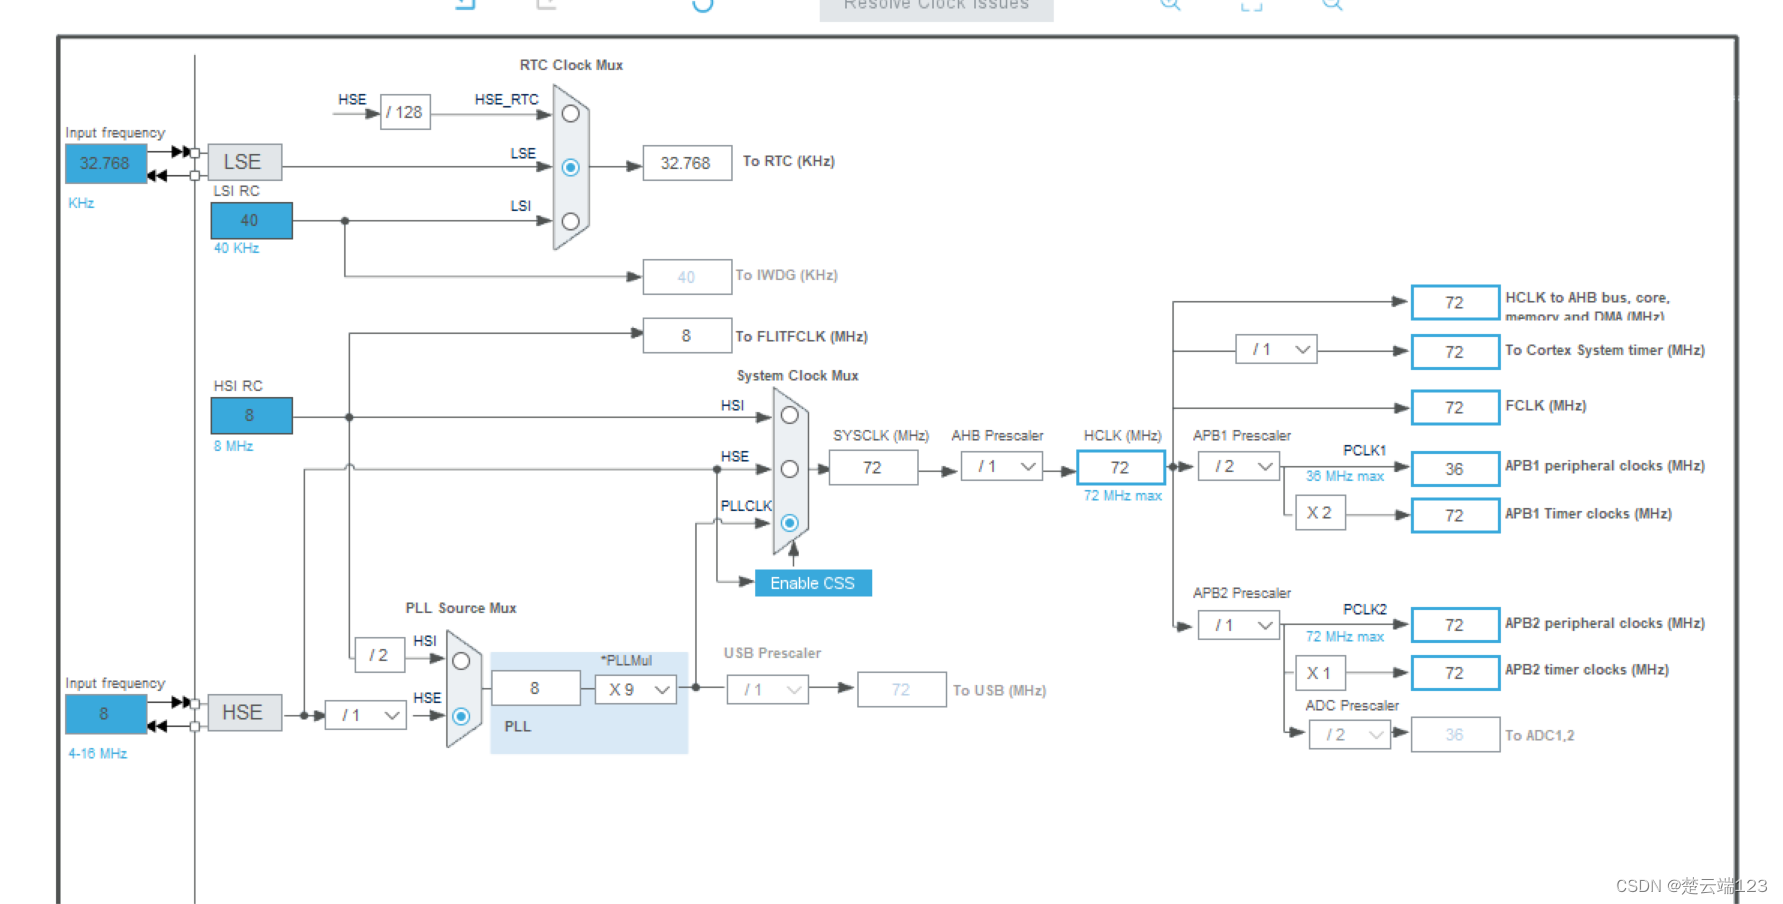Click the LSI RC 40 value box
The image size is (1783, 904).
(251, 221)
